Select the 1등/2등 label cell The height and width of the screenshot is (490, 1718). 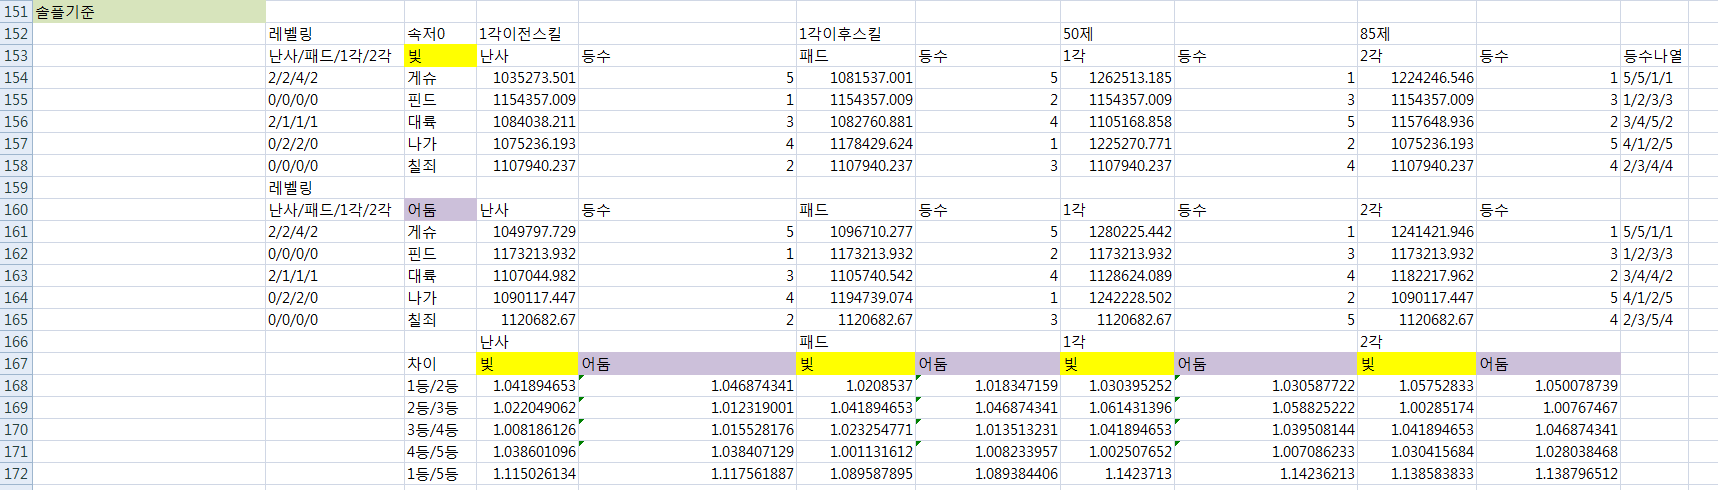click(x=439, y=386)
